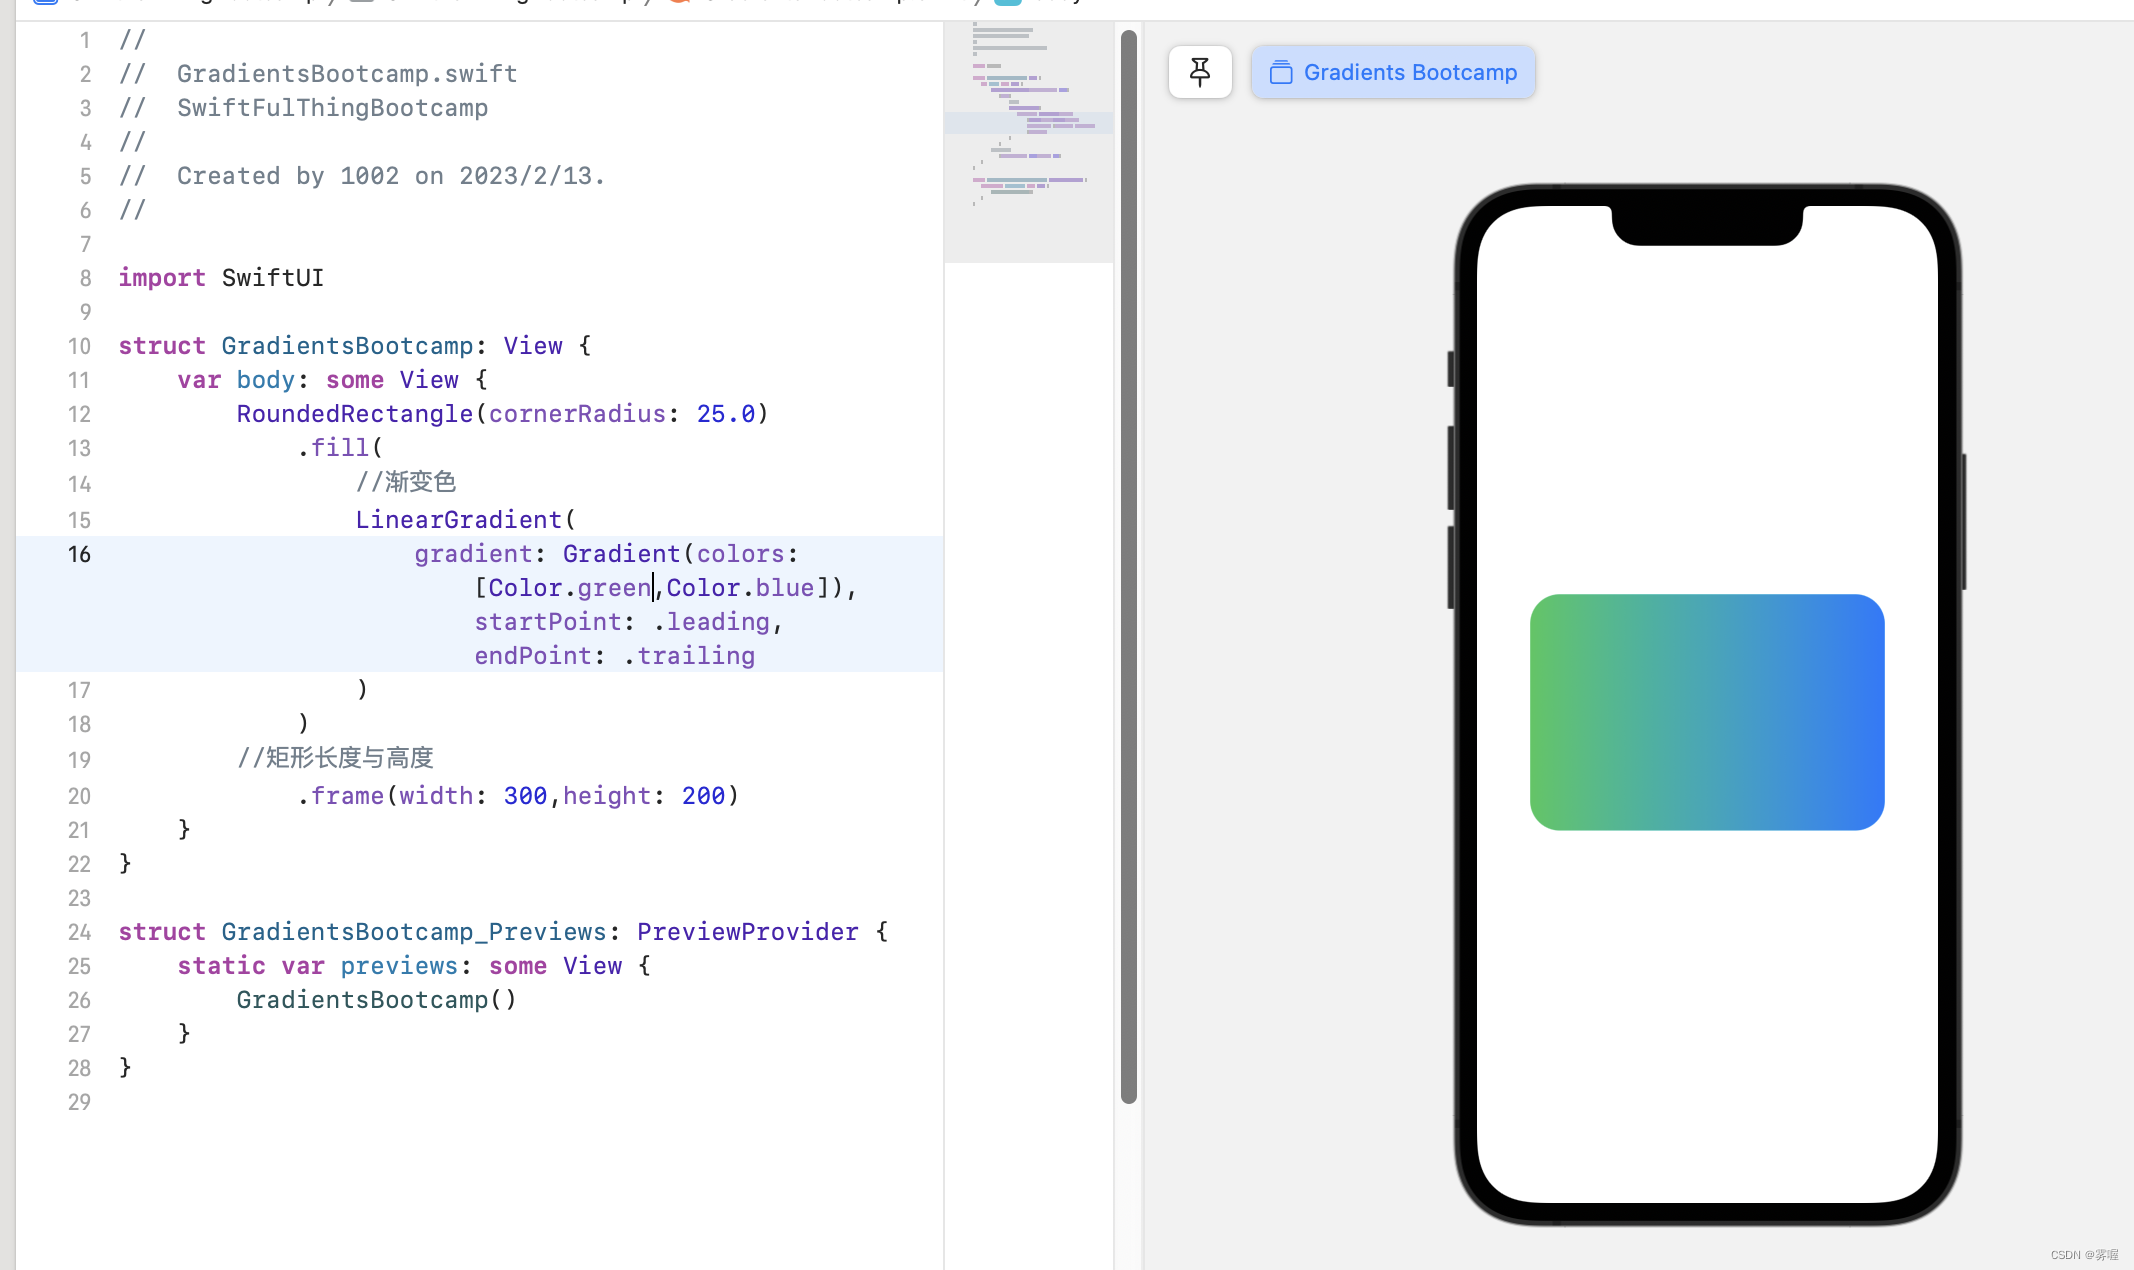Screen dimensions: 2134x1270
Task: Click the code minimap overview
Action: pyautogui.click(x=1028, y=140)
